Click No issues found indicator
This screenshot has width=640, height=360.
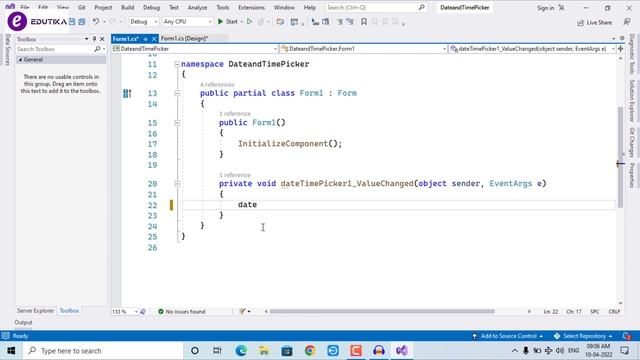pos(182,311)
